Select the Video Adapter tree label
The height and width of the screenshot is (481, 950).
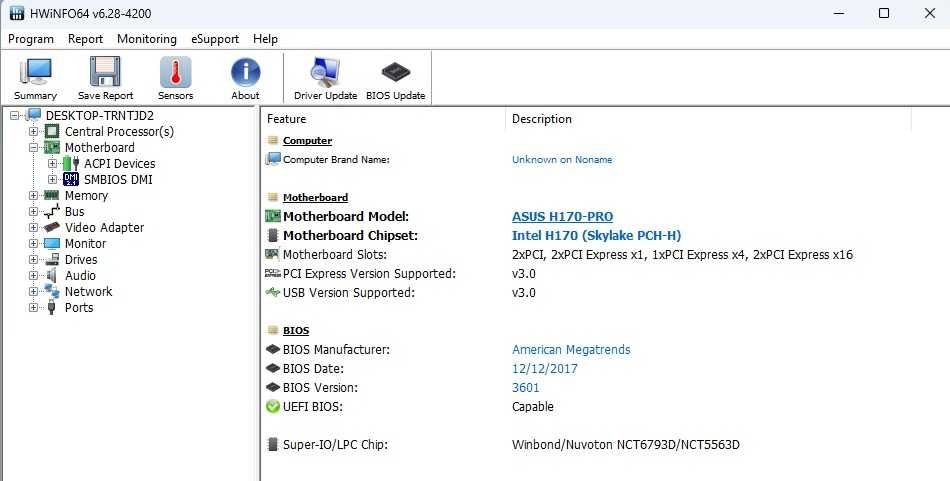tap(104, 228)
